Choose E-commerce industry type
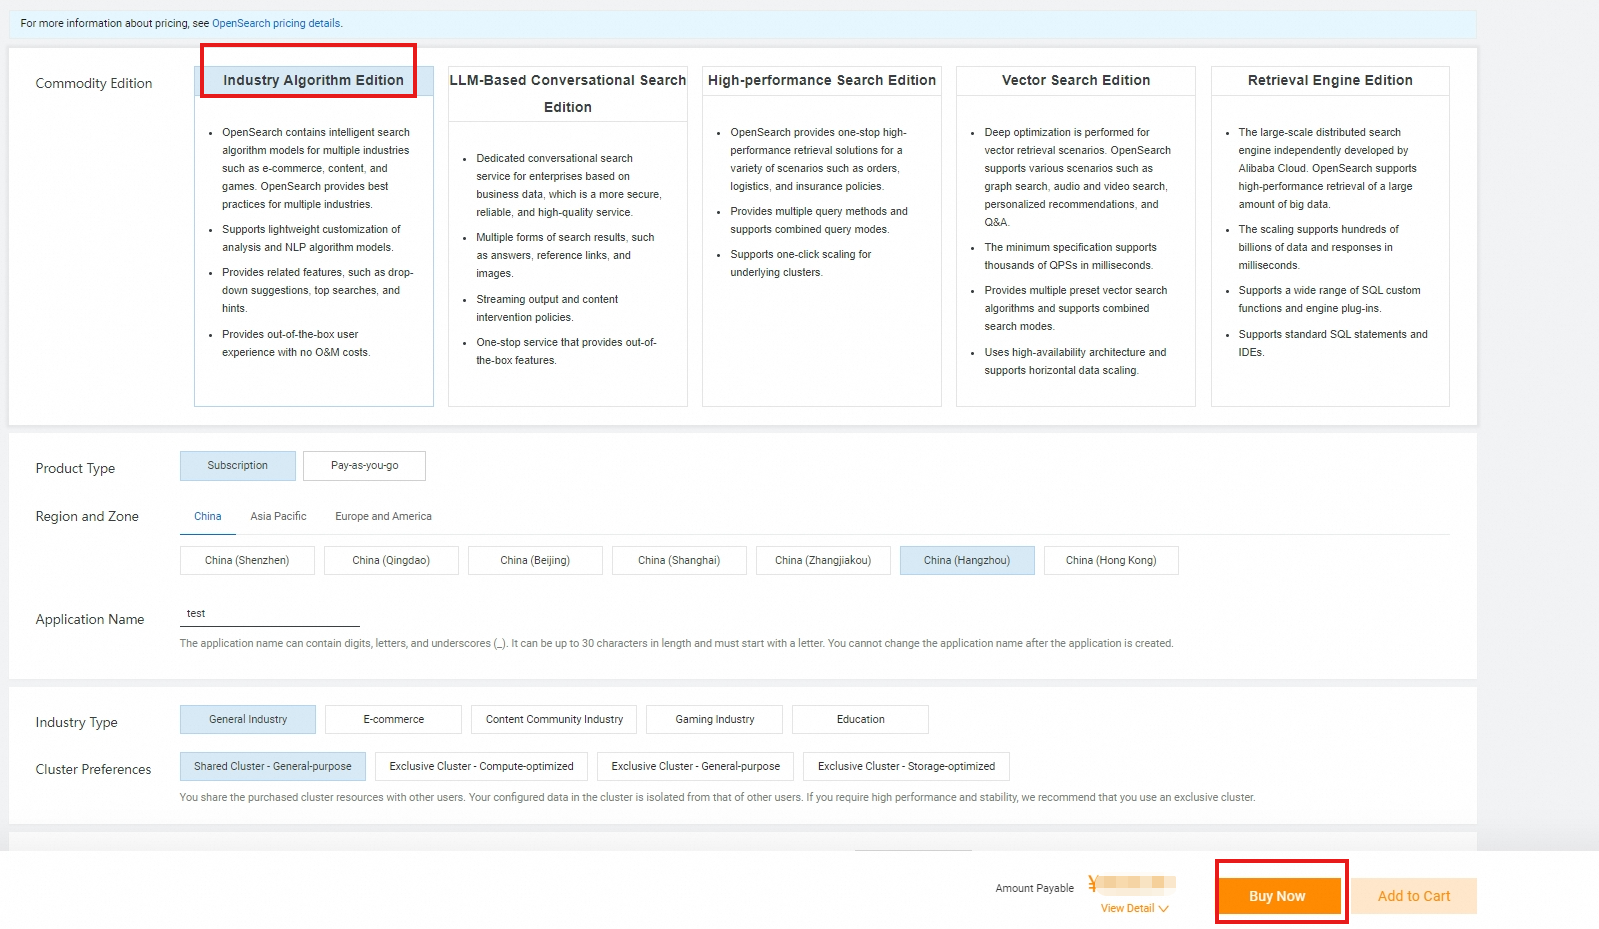 tap(394, 720)
